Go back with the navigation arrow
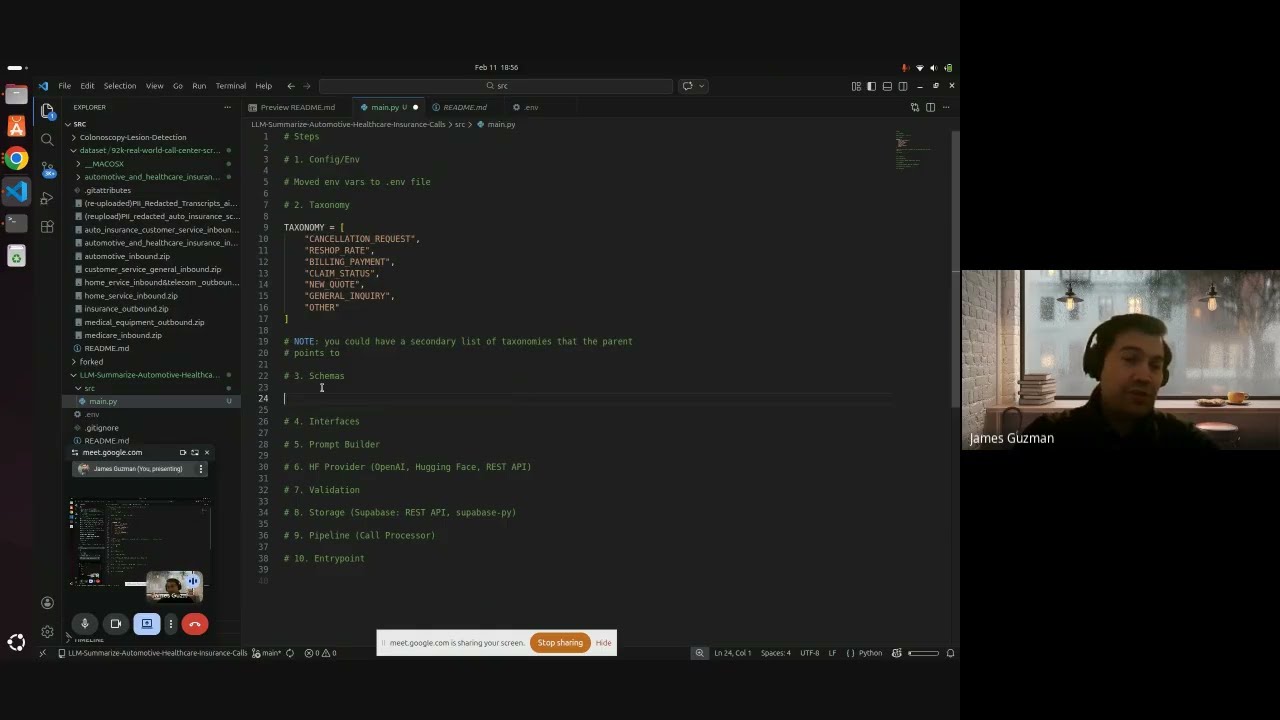1280x720 pixels. (291, 86)
